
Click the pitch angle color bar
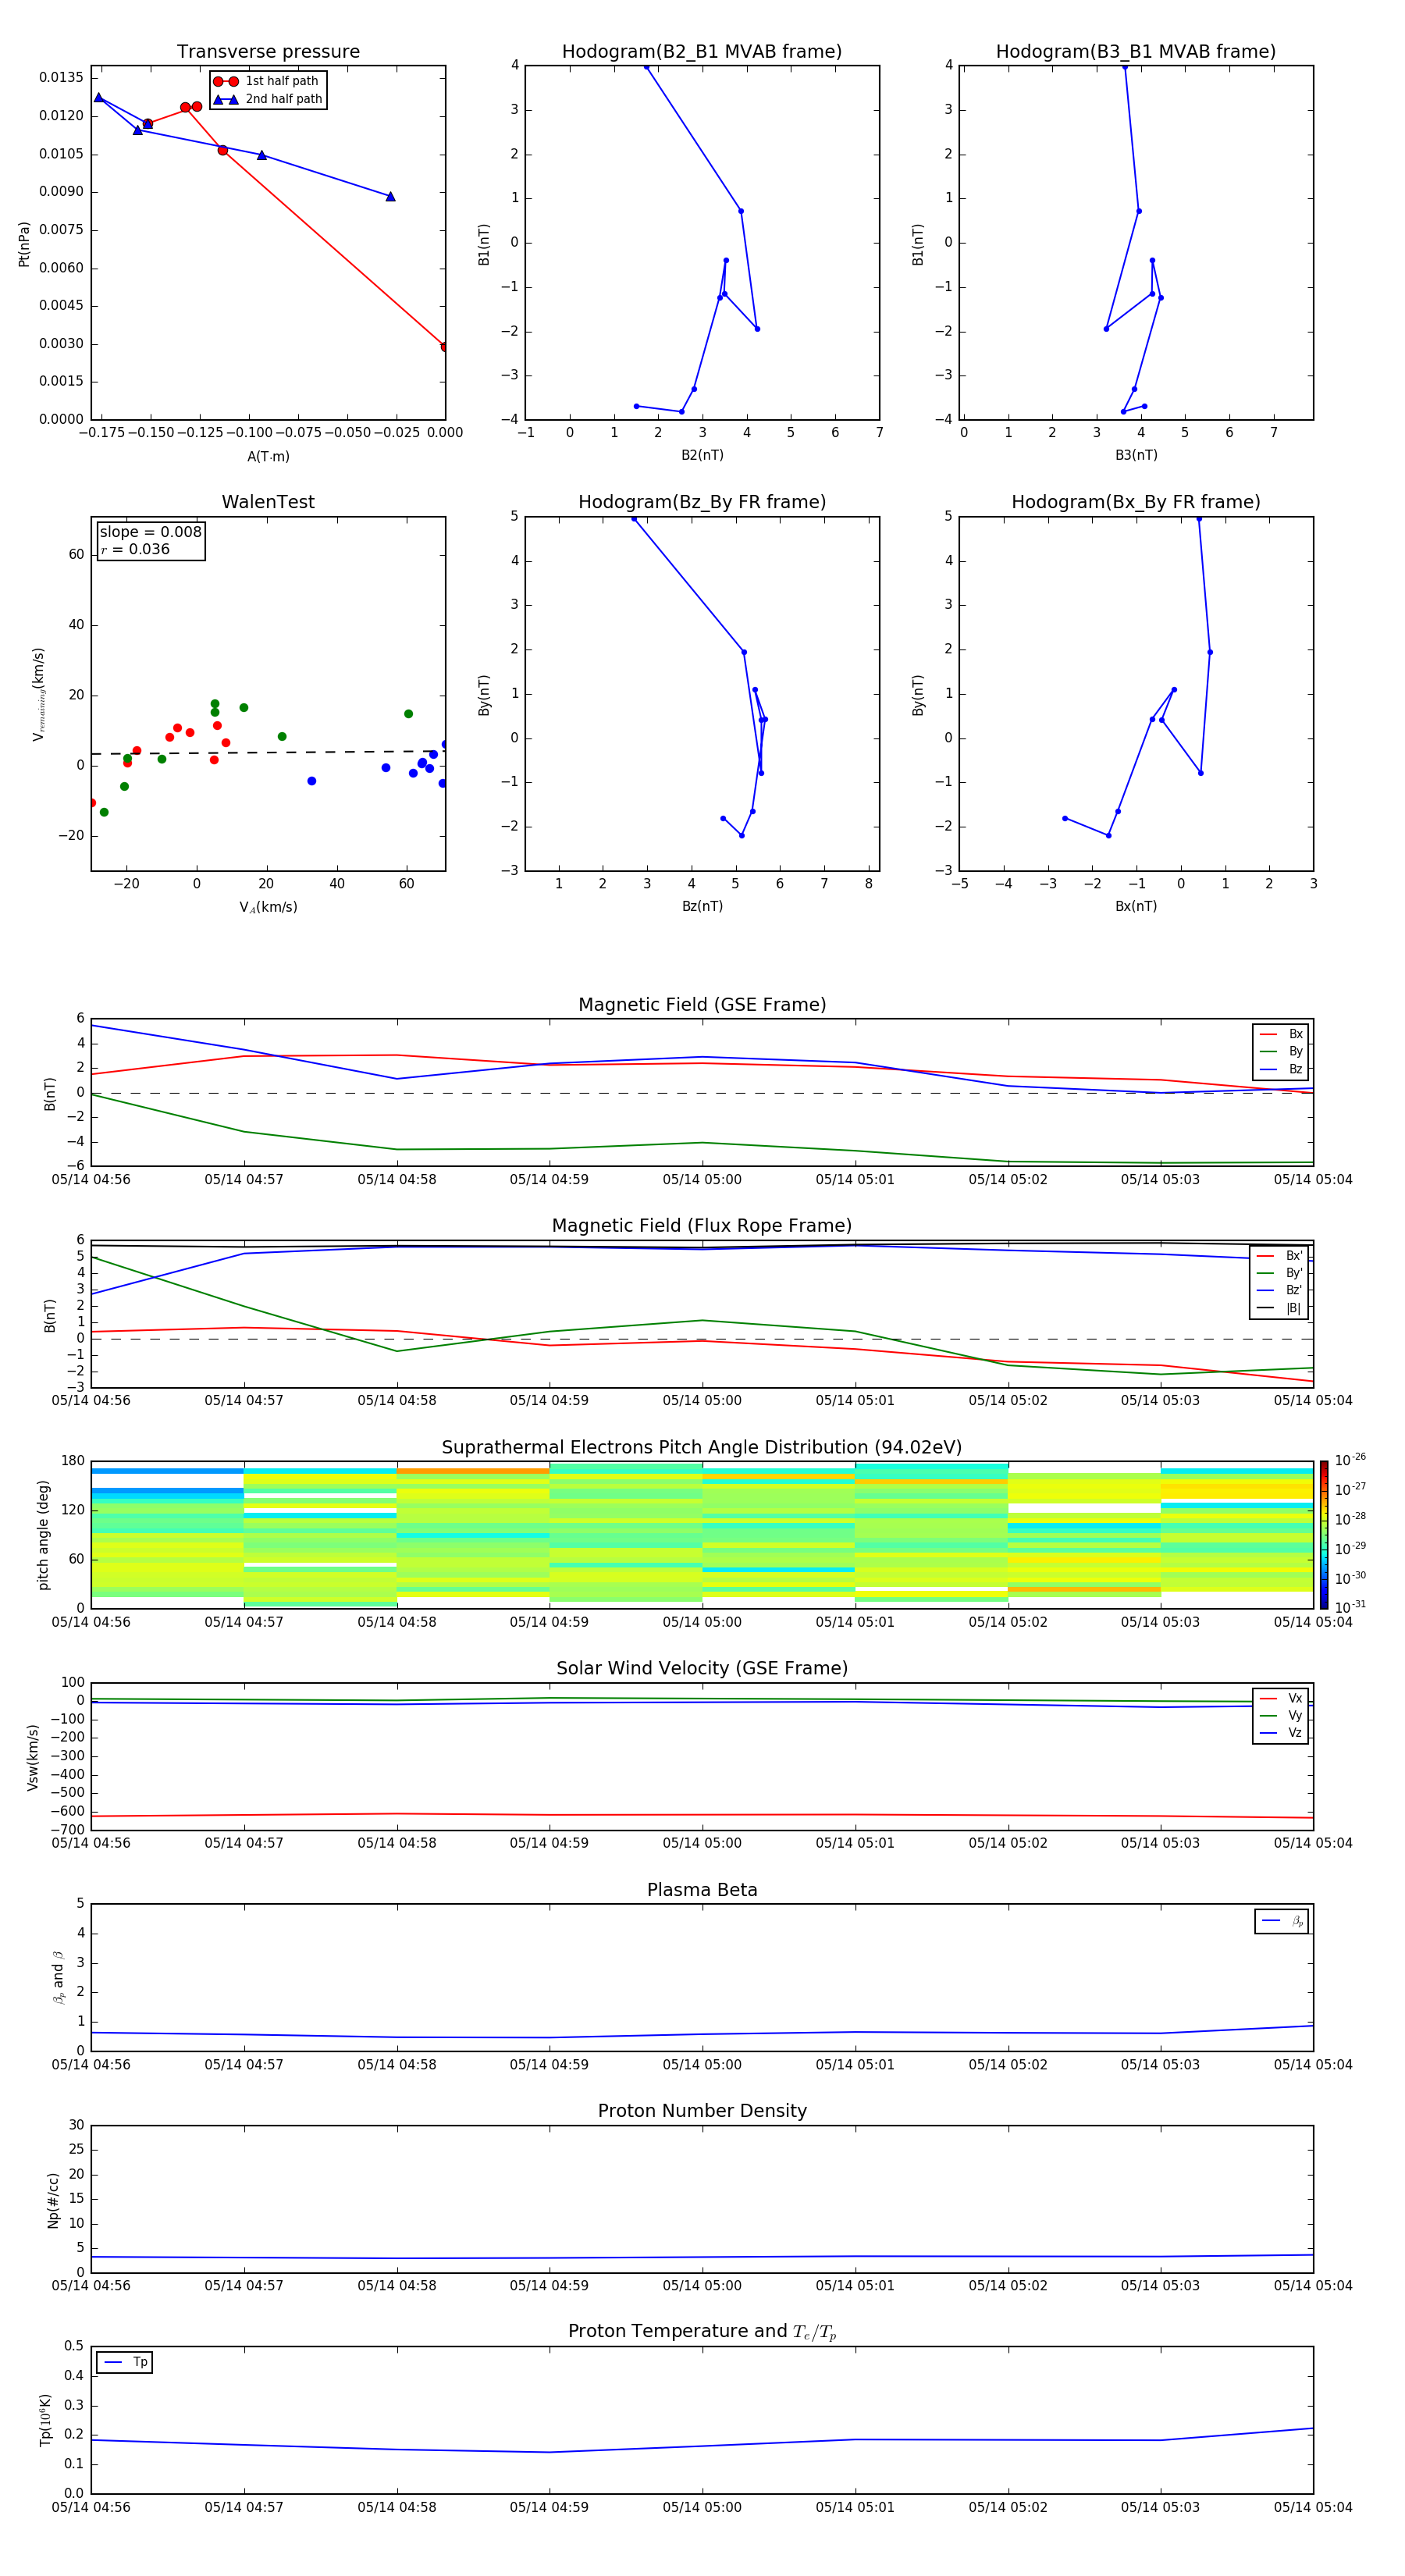(1324, 1534)
